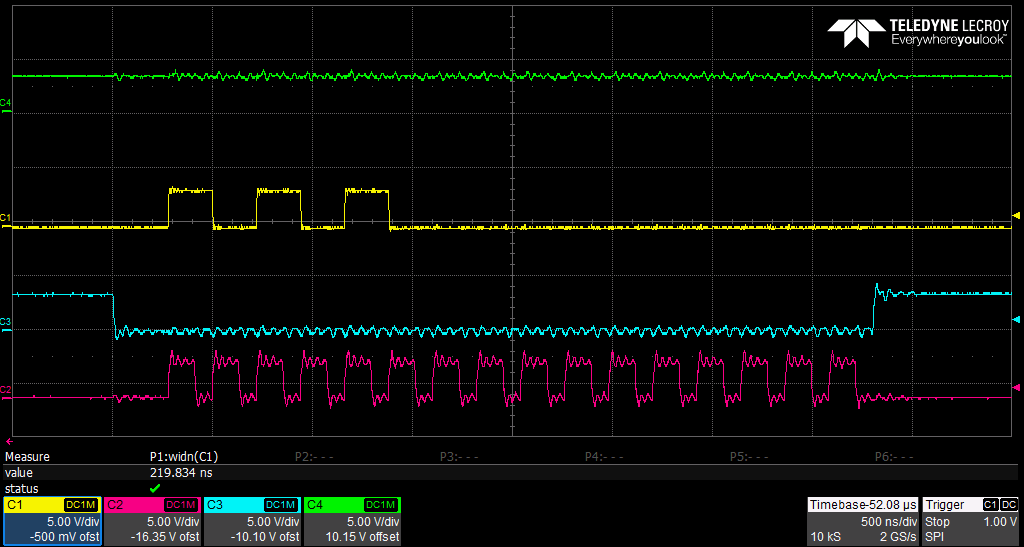This screenshot has width=1024, height=547.
Task: Click the yellow trigger level arrow on right edge
Action: point(1016,215)
